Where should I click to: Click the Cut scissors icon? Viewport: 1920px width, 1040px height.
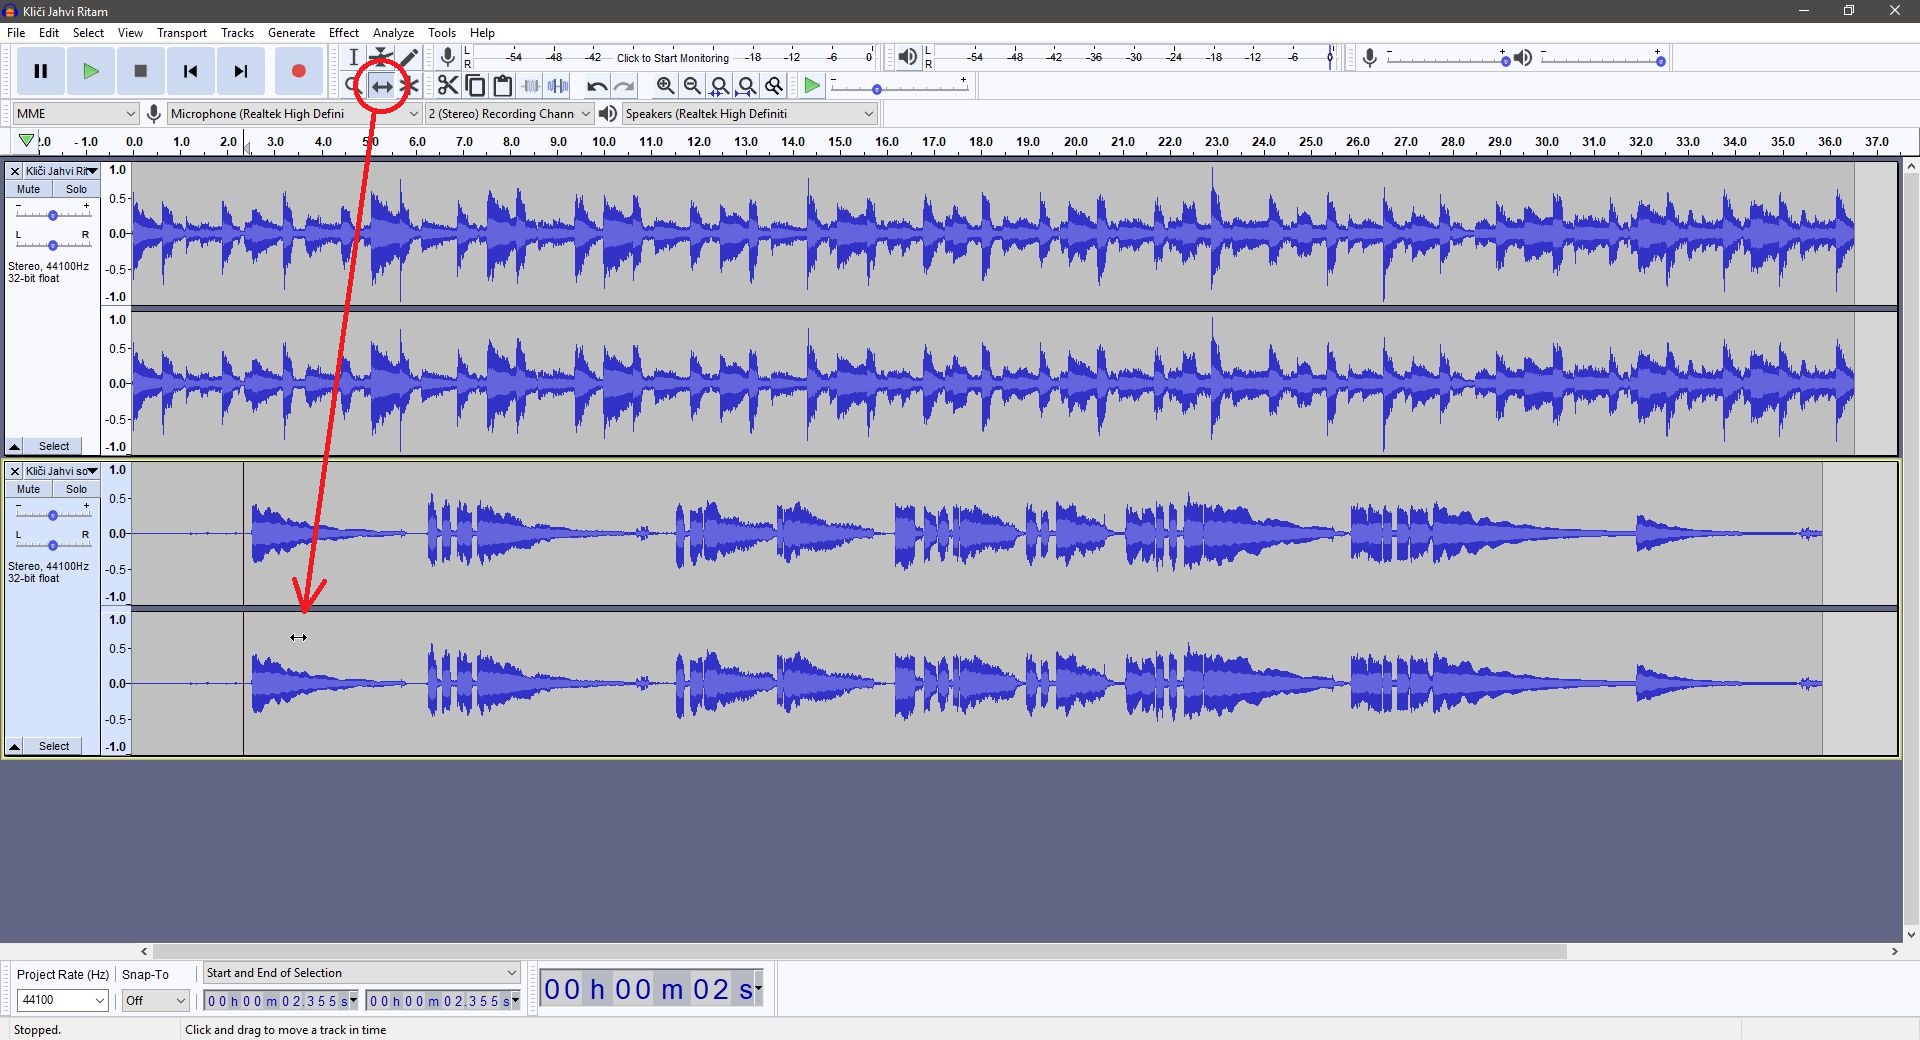(x=448, y=86)
